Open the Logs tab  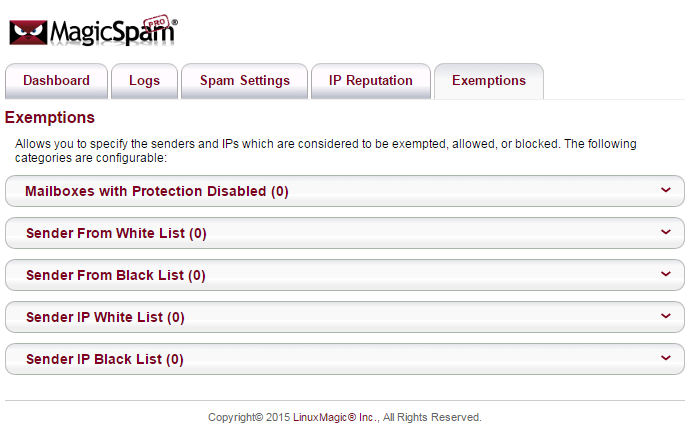coord(144,81)
